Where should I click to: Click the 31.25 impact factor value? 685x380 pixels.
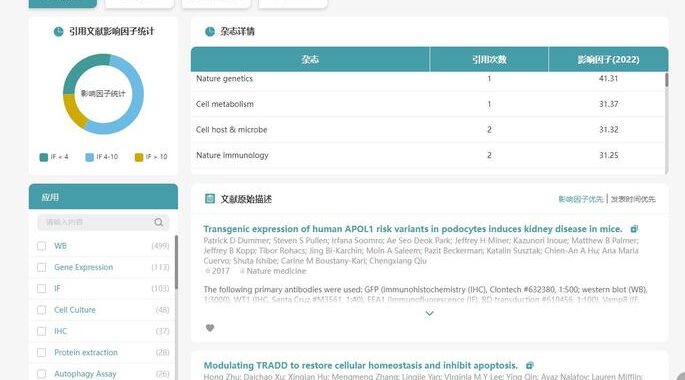[x=609, y=155]
